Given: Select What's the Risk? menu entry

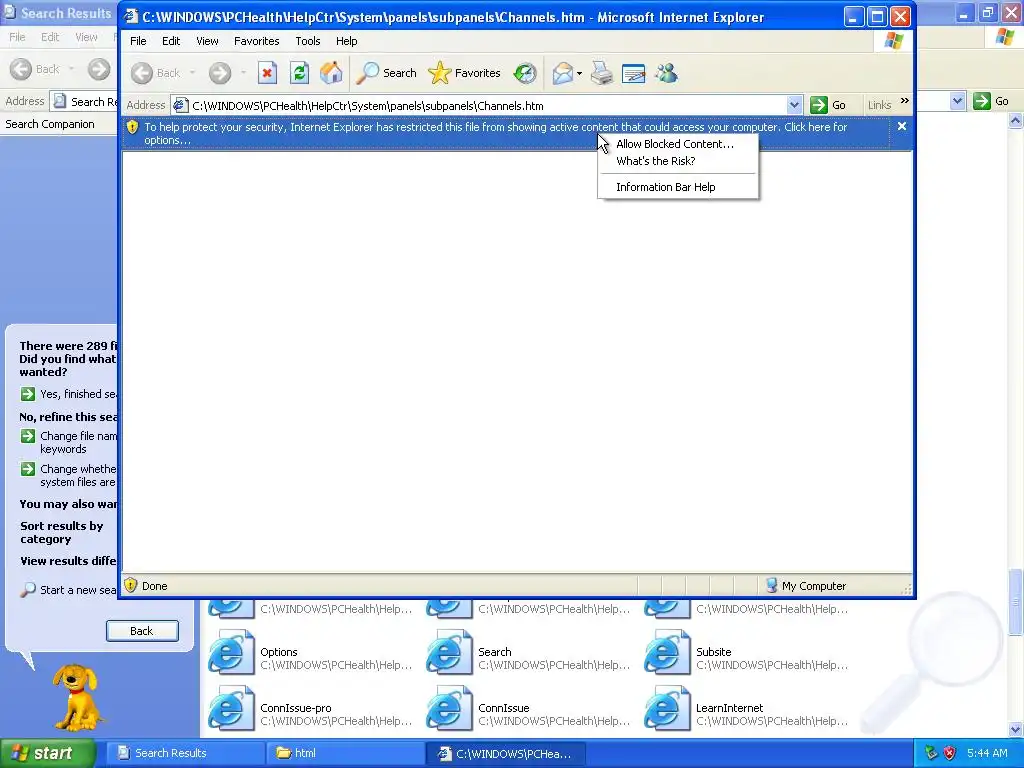Looking at the screenshot, I should pyautogui.click(x=656, y=161).
